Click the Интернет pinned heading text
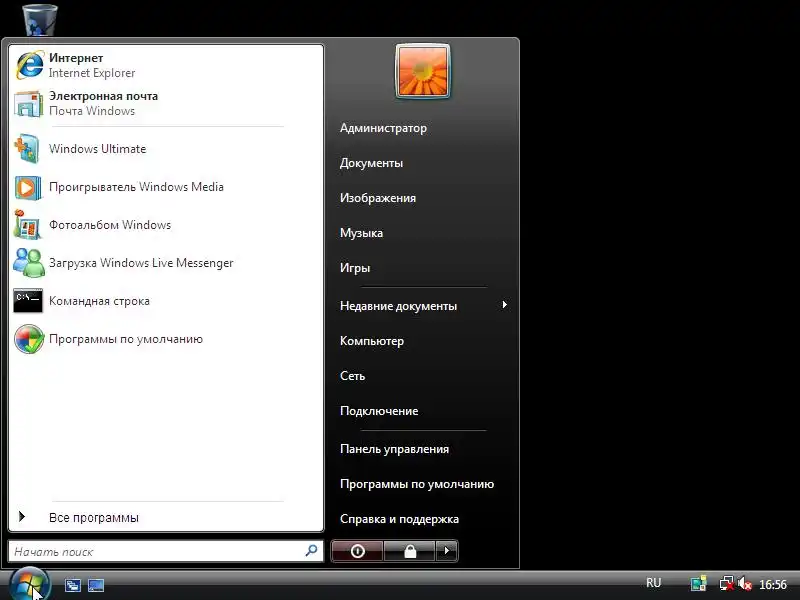Image resolution: width=800 pixels, height=600 pixels. [76, 58]
